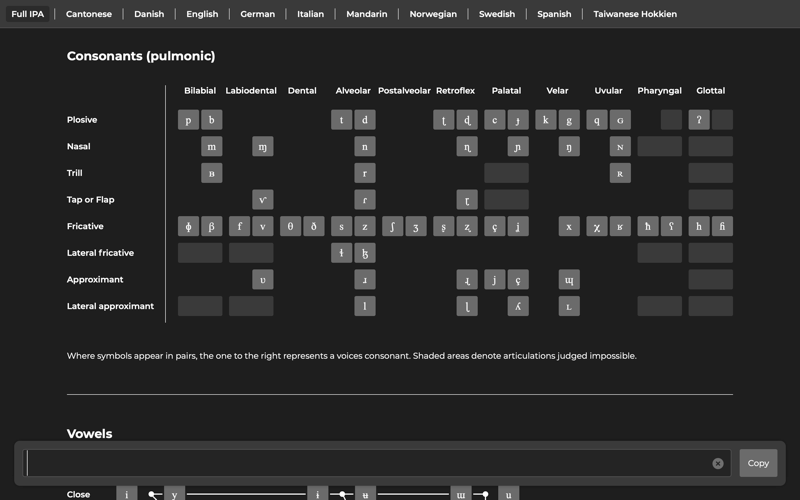Insert voiced uvular plosive ɢ
Image resolution: width=800 pixels, height=500 pixels.
620,120
